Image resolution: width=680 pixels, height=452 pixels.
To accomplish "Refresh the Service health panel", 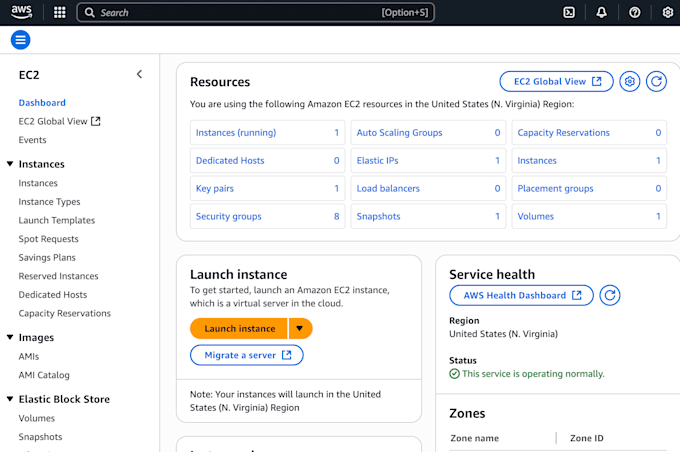I will [610, 295].
